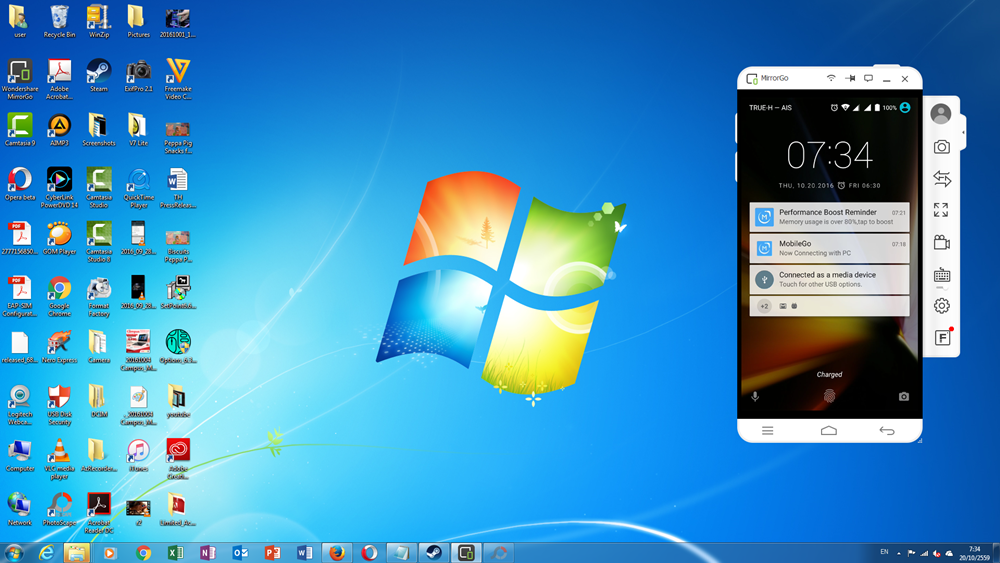
Task: Open EN language selector in system tray
Action: click(x=884, y=552)
